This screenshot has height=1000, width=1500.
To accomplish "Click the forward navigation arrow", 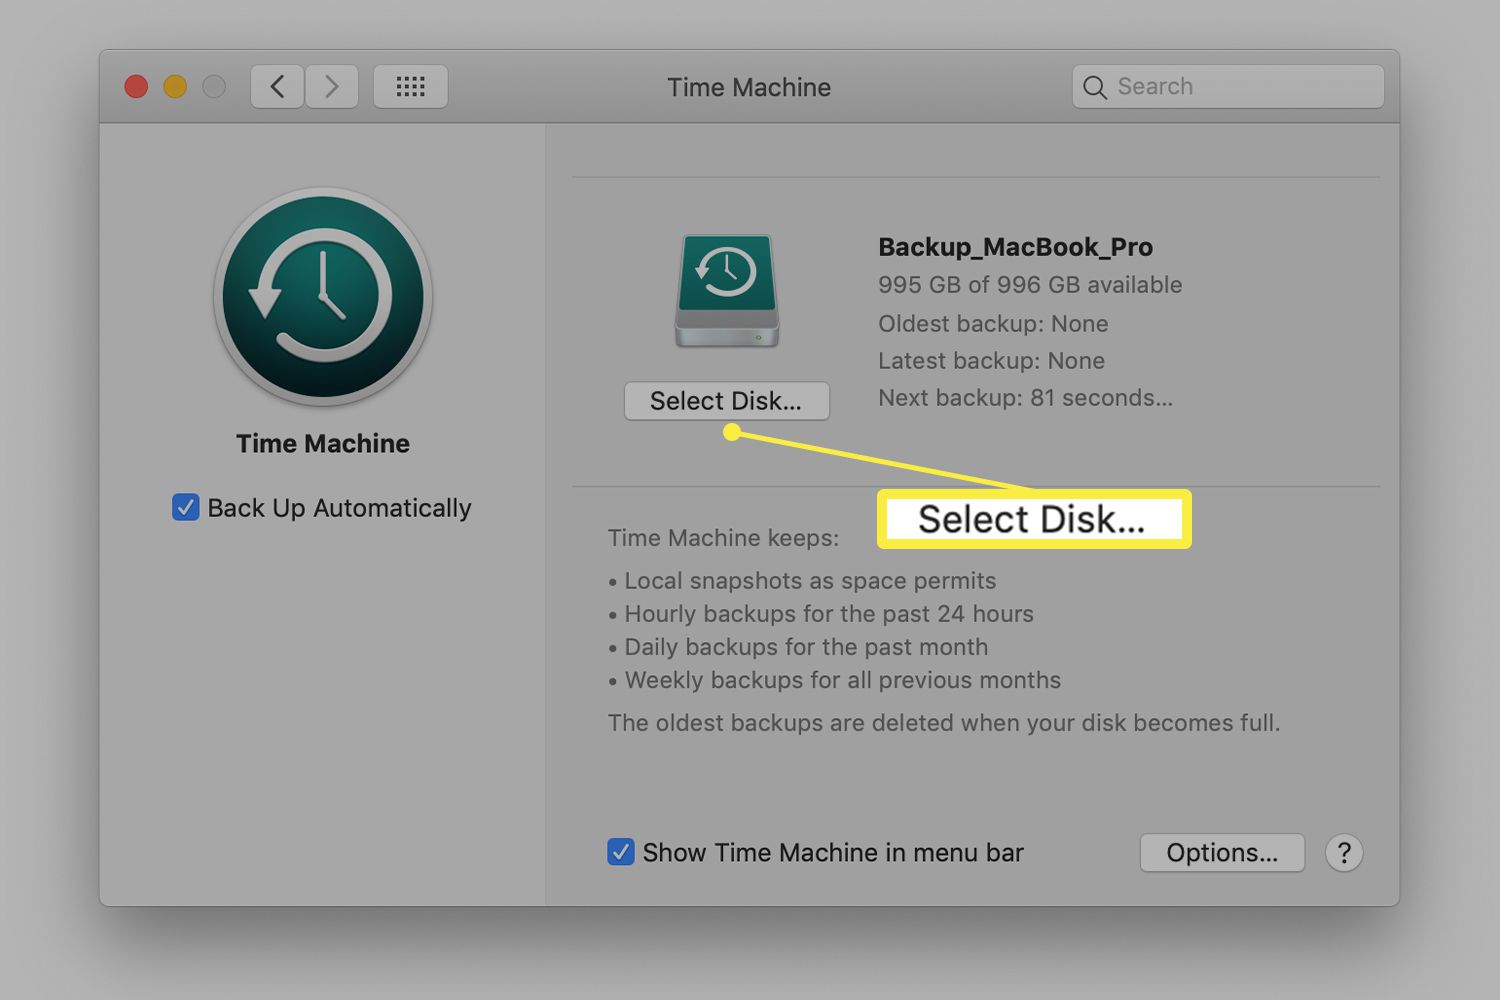I will point(332,87).
